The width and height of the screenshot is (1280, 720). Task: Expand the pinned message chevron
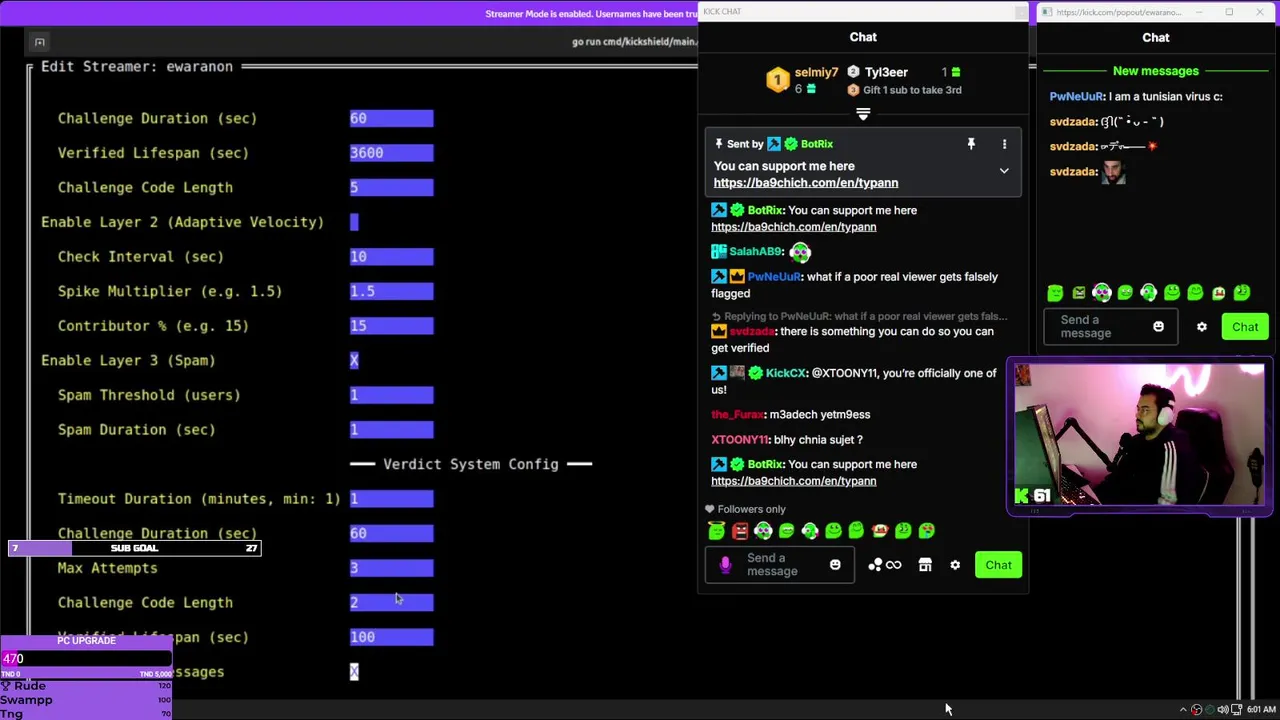pyautogui.click(x=1004, y=171)
